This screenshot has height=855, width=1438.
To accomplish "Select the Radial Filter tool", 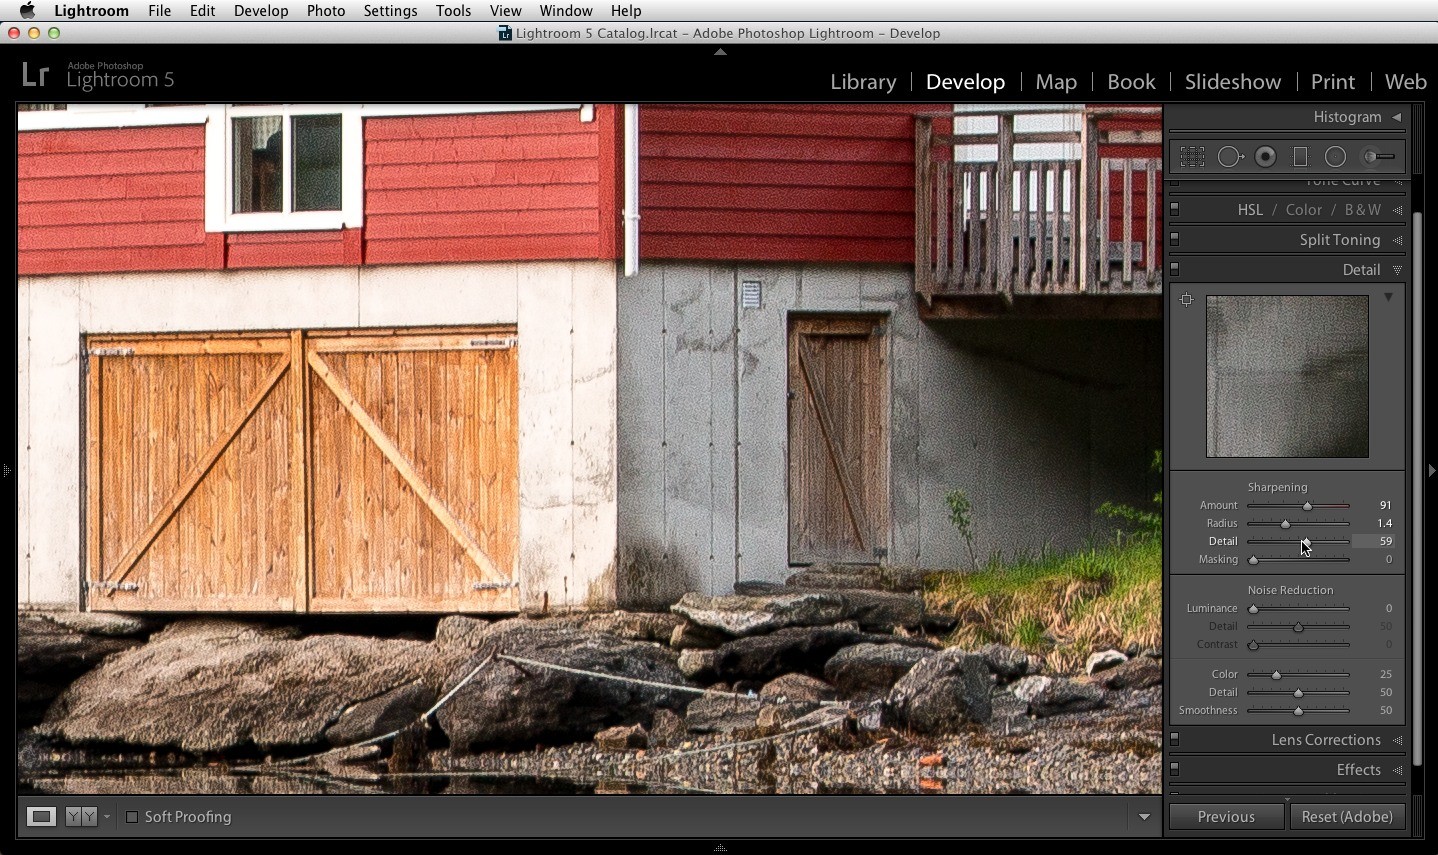I will coord(1335,157).
